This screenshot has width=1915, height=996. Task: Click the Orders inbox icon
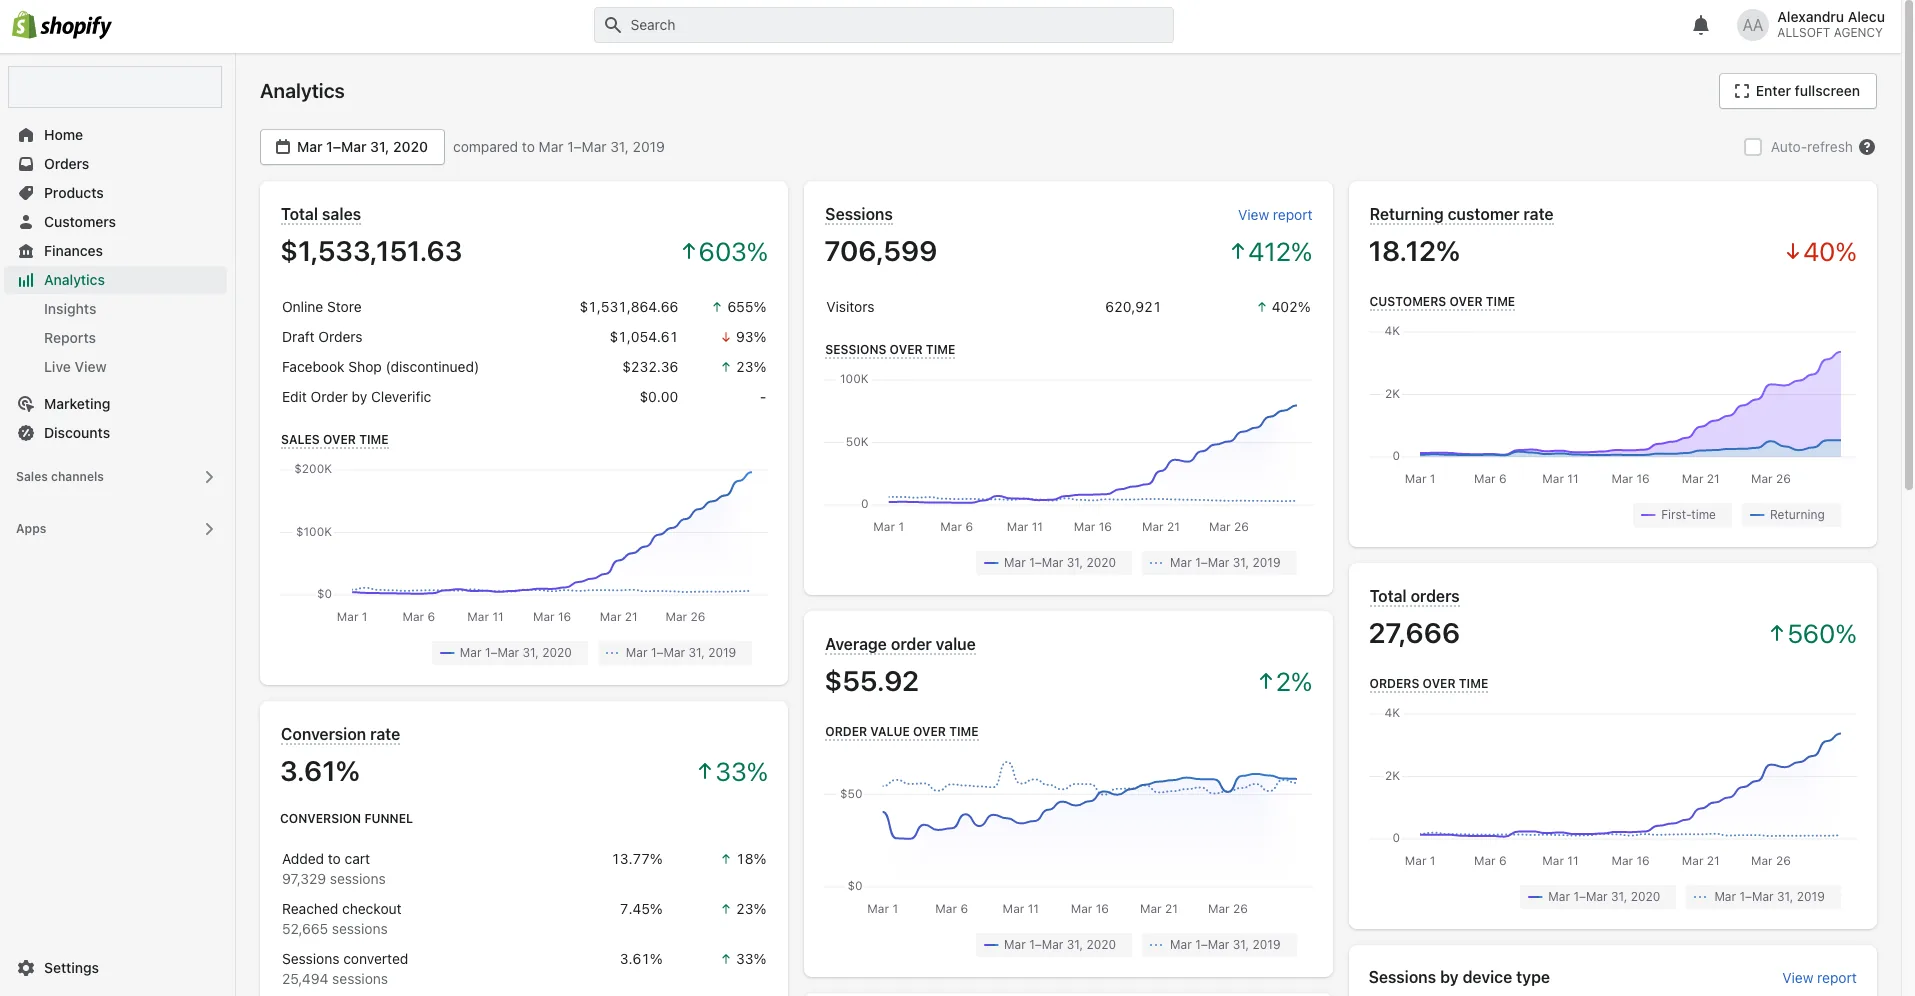[x=26, y=164]
